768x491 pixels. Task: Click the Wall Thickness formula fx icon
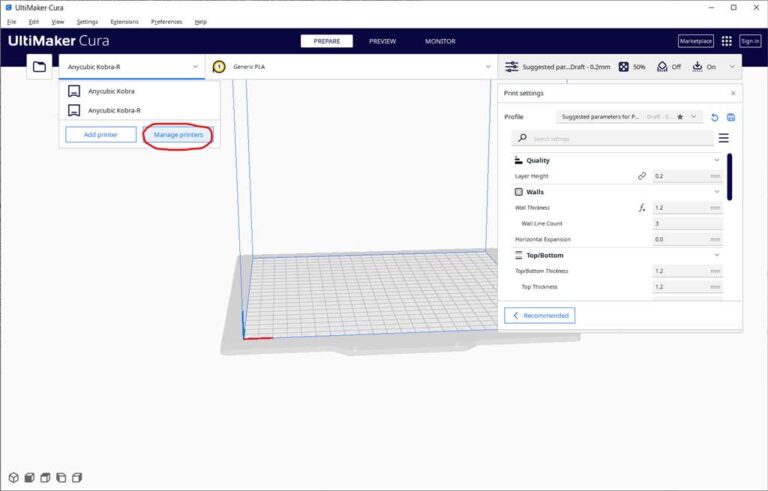point(642,208)
